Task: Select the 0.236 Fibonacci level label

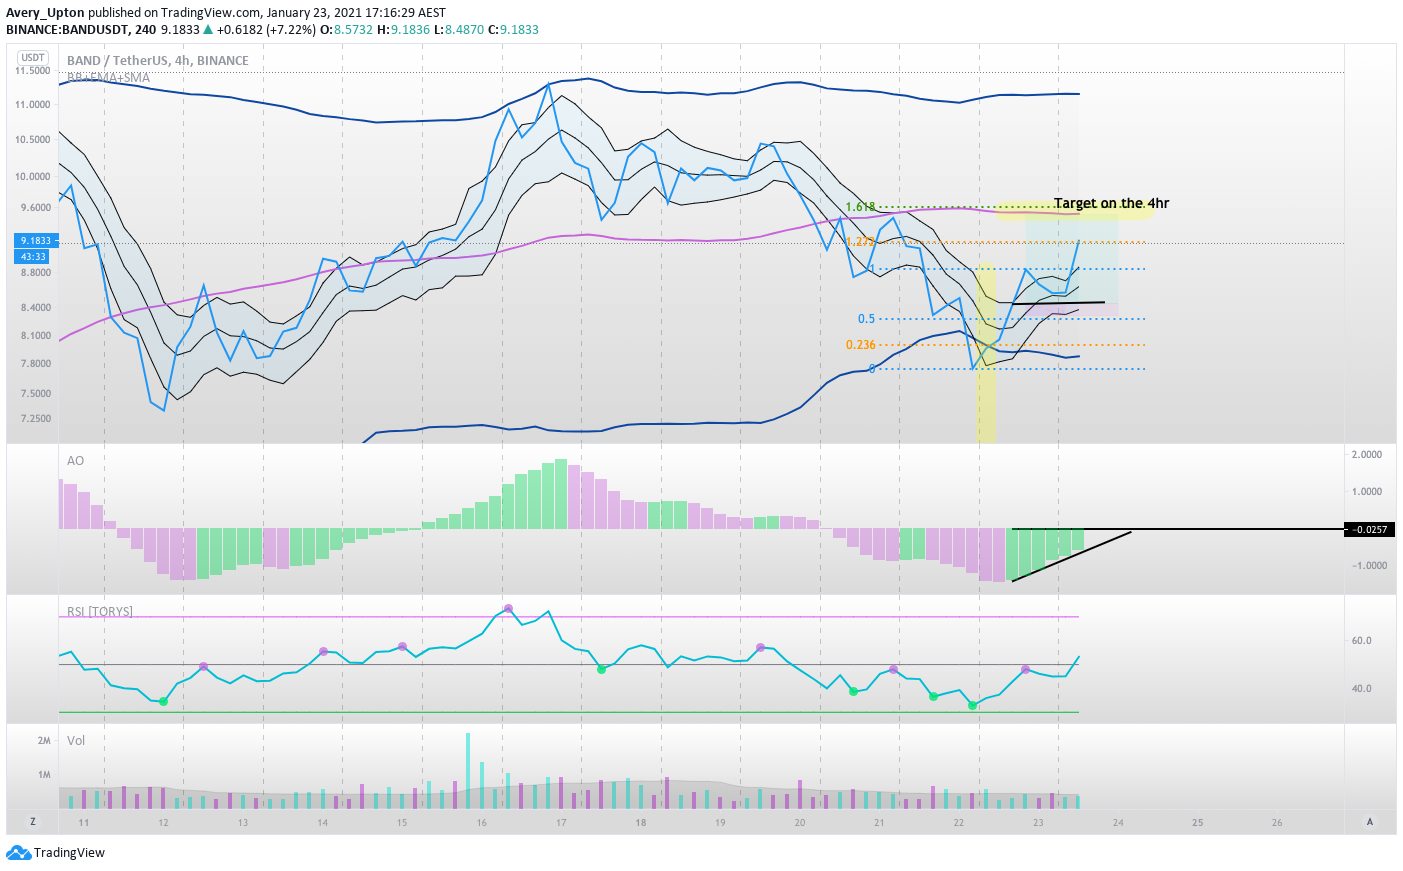Action: [860, 345]
